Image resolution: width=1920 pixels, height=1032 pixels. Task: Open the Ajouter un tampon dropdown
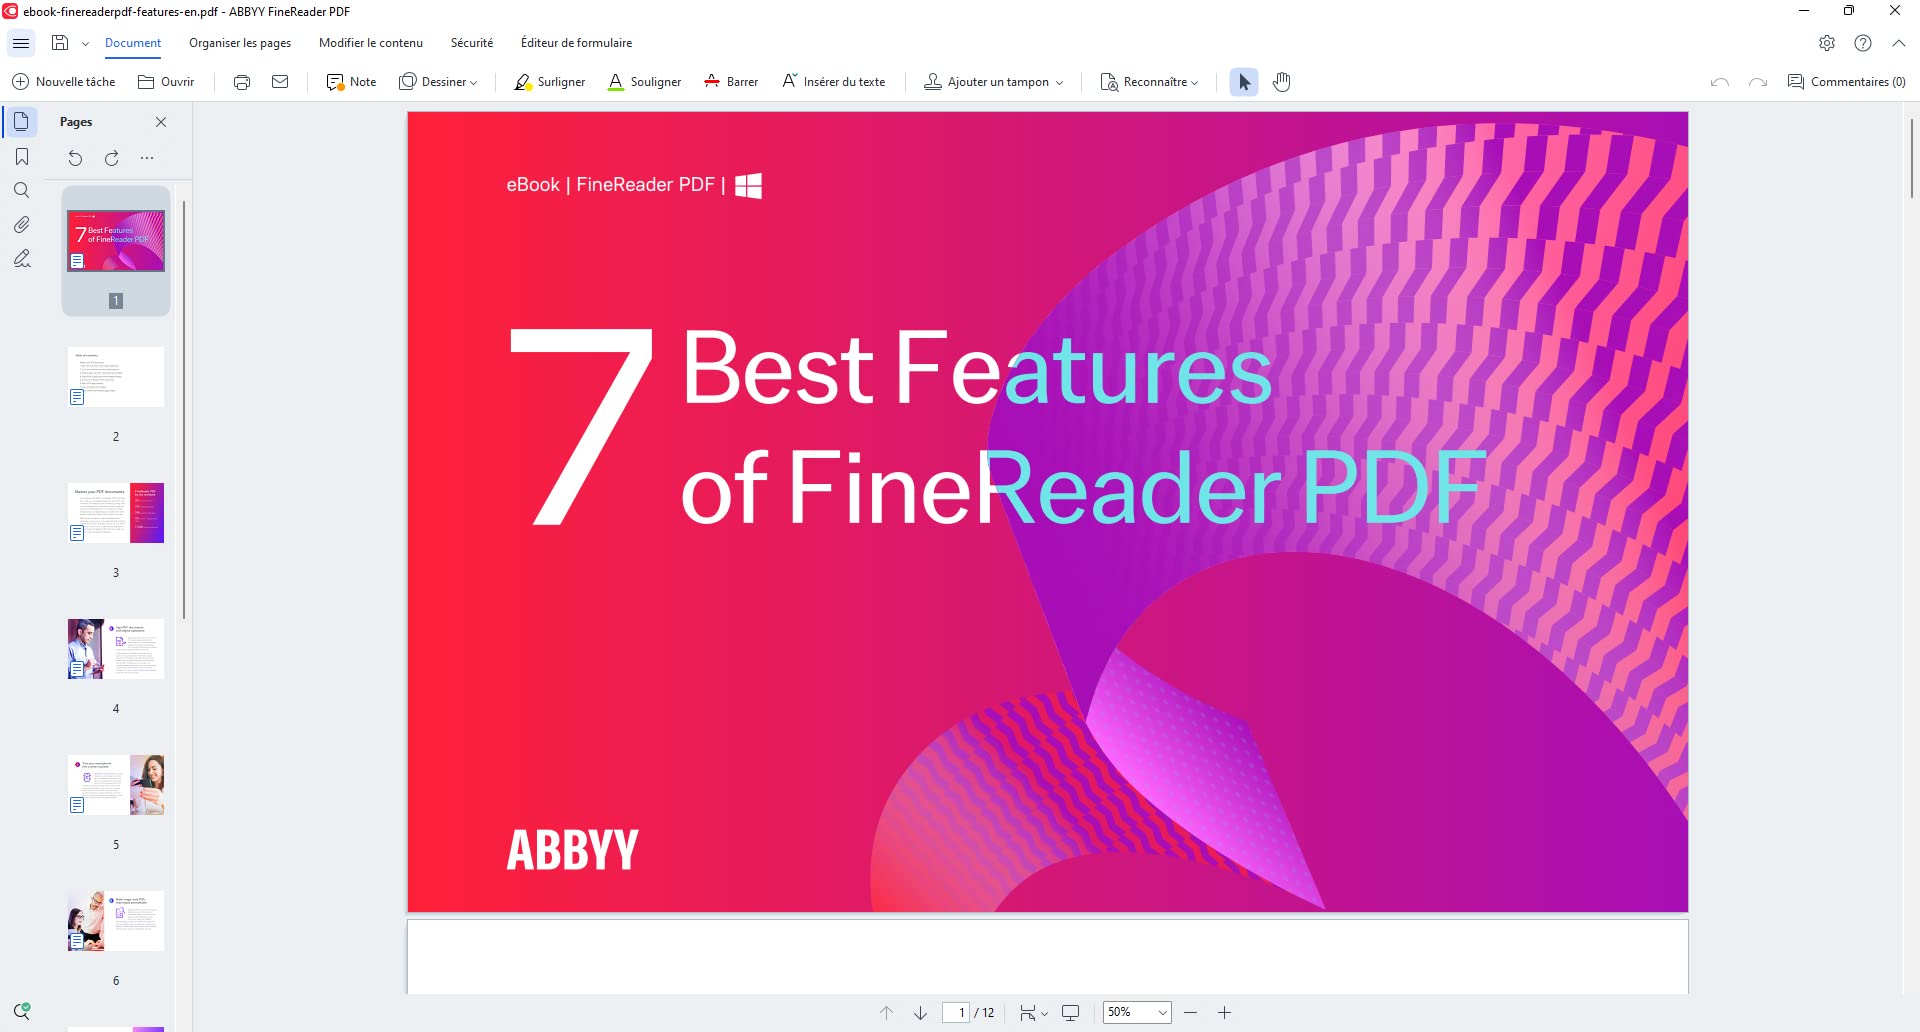pyautogui.click(x=993, y=82)
